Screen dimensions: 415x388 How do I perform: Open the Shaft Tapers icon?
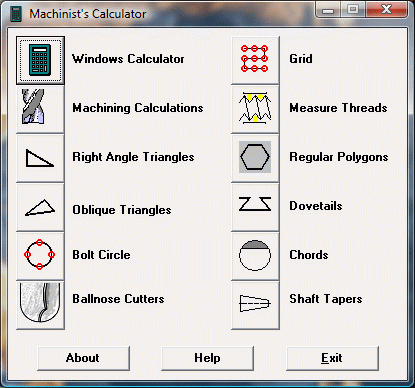click(255, 305)
